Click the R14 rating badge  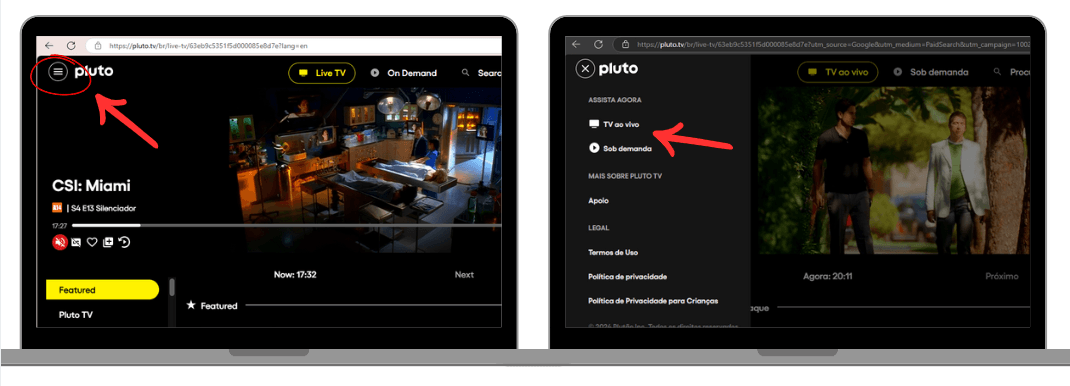pyautogui.click(x=57, y=208)
